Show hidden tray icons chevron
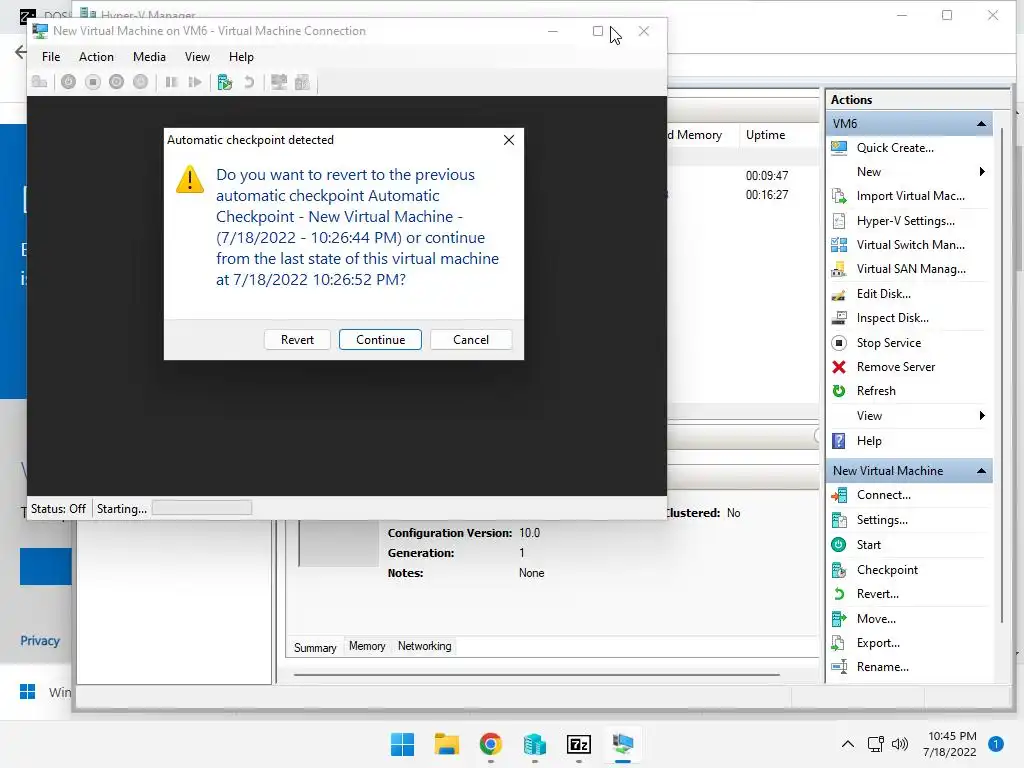The image size is (1024, 768). click(x=848, y=744)
